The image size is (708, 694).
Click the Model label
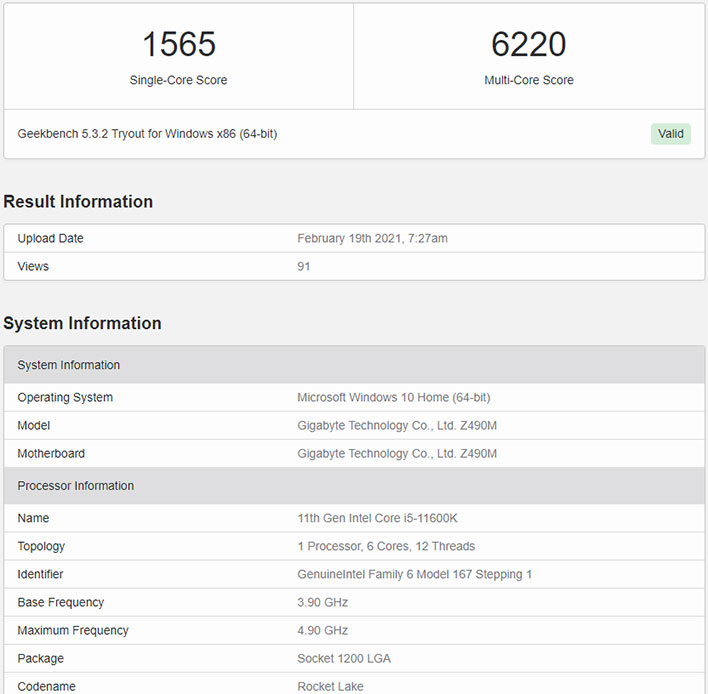click(x=33, y=425)
